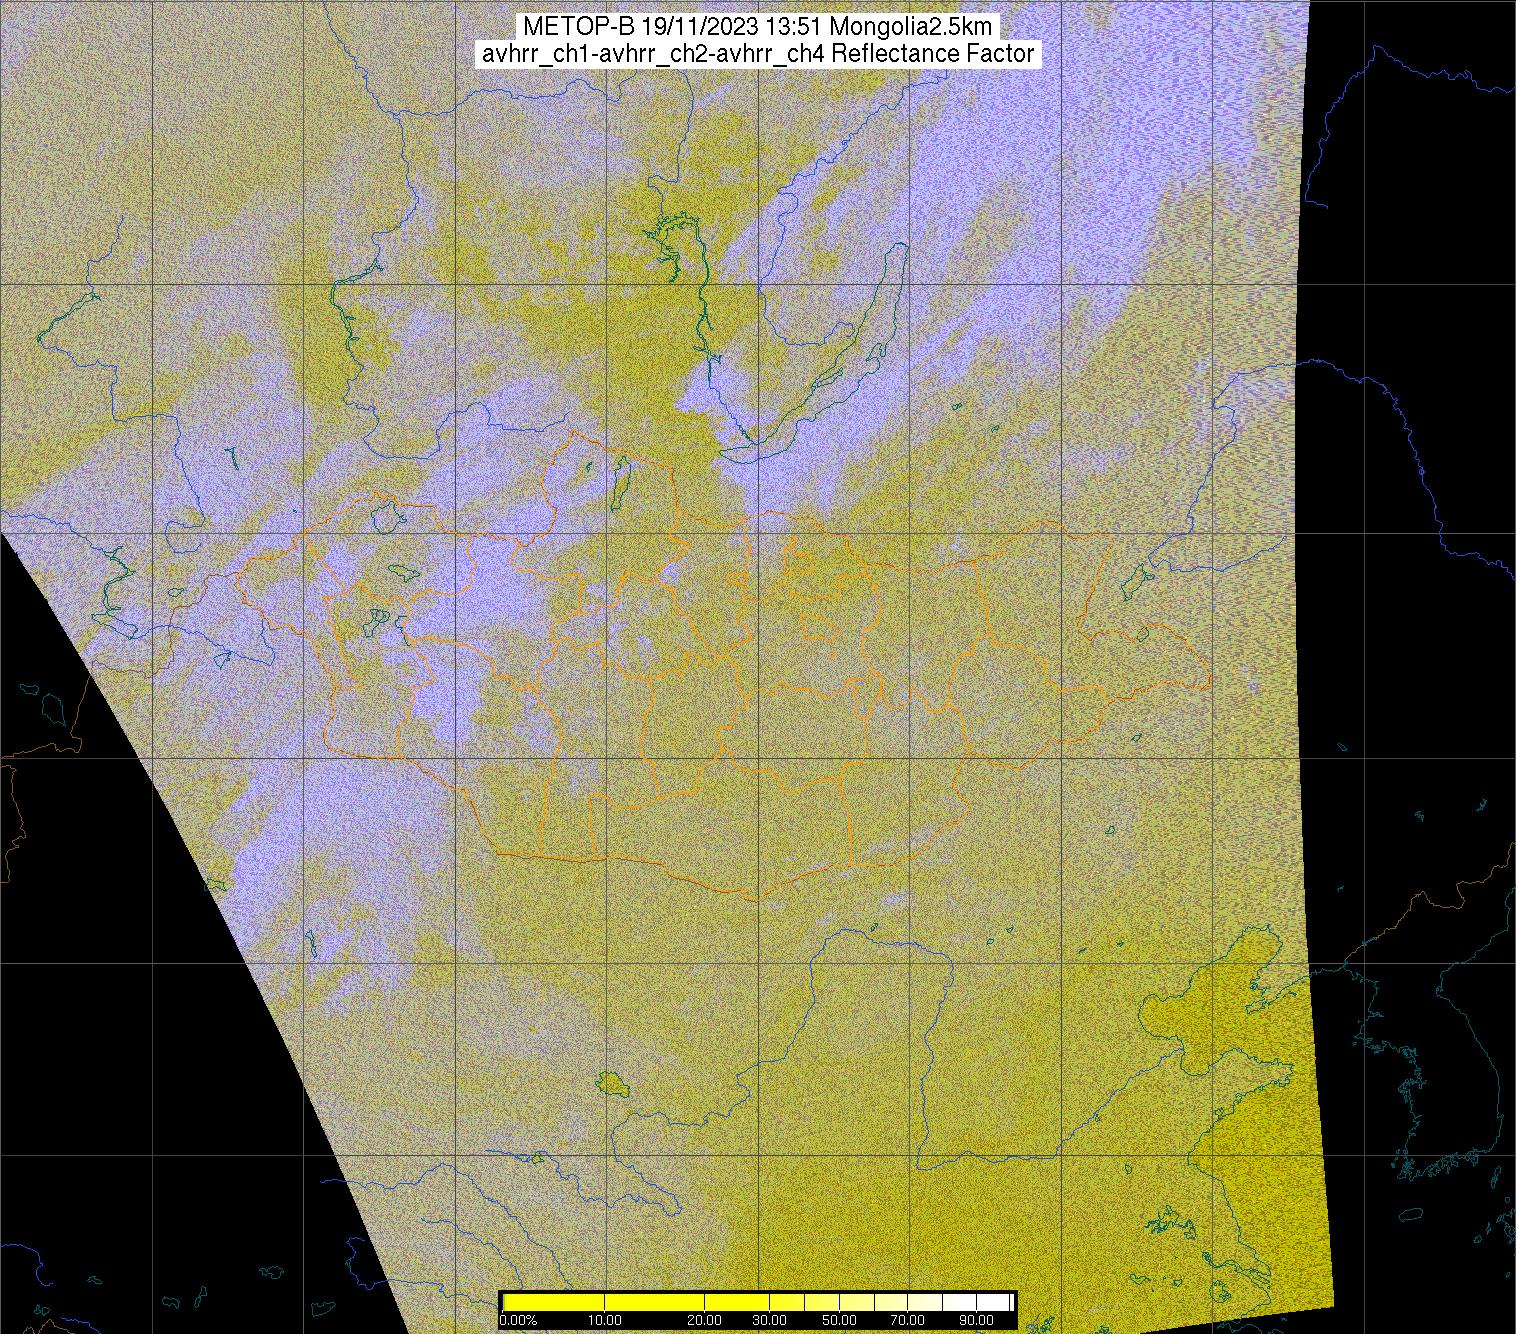Click the '90.00' colorbar label
1516x1334 pixels.
(976, 1320)
